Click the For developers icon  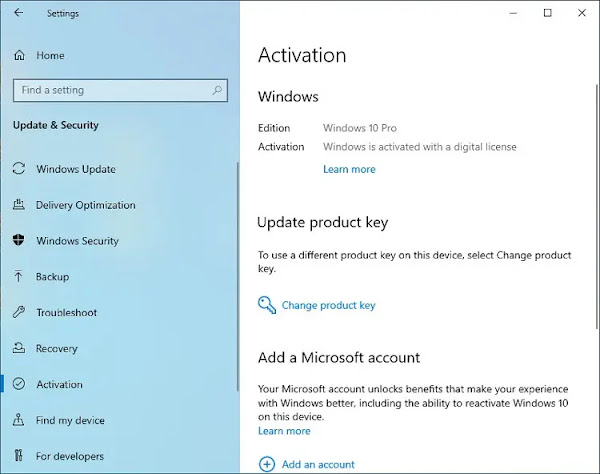click(x=18, y=456)
